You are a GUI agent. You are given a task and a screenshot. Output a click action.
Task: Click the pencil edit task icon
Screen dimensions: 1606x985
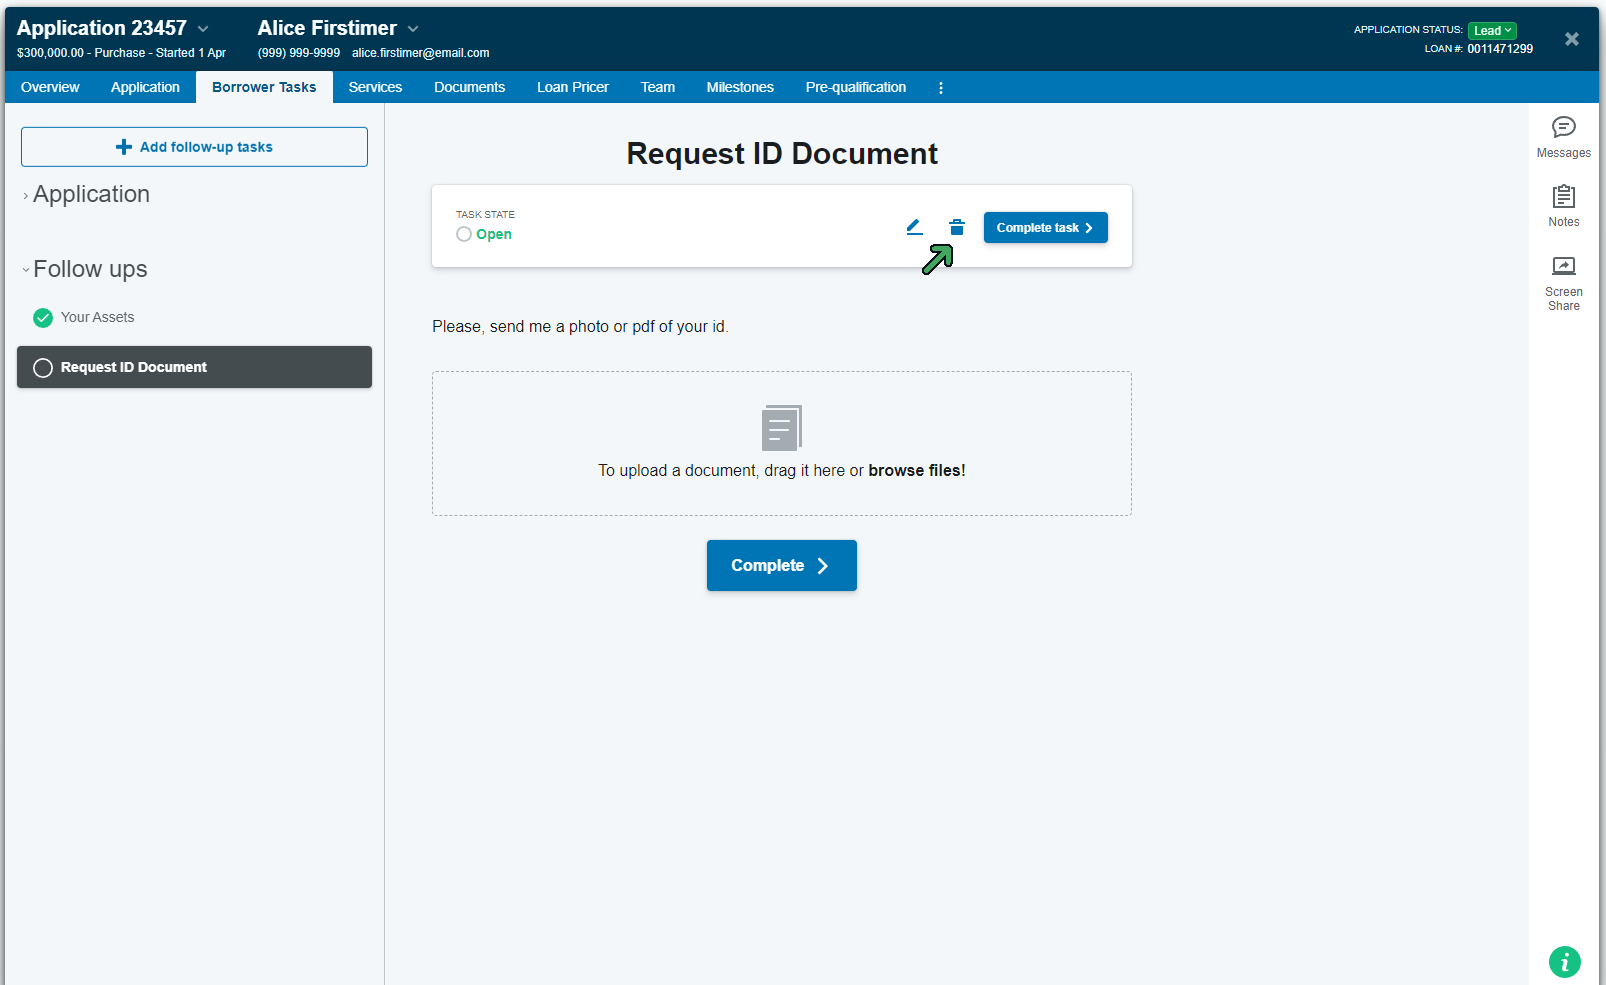tap(914, 228)
